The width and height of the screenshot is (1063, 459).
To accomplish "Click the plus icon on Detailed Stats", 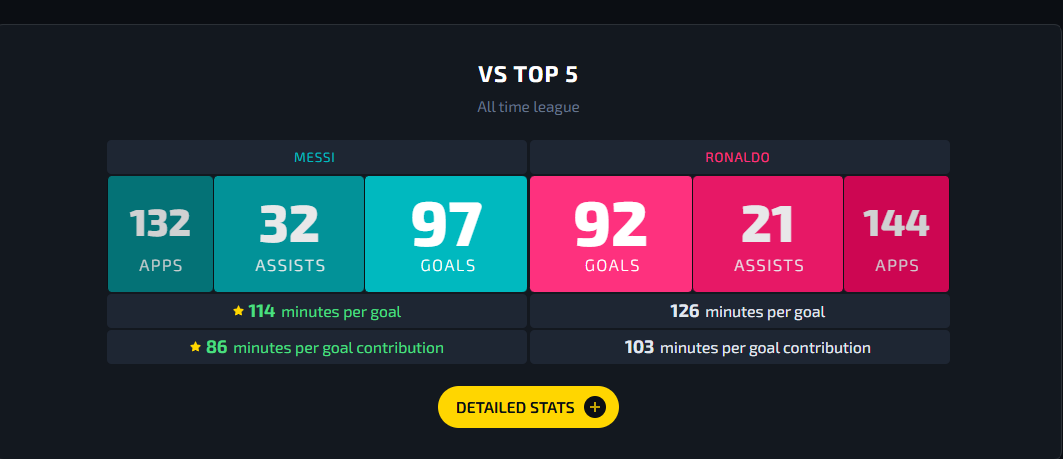I will pos(595,407).
